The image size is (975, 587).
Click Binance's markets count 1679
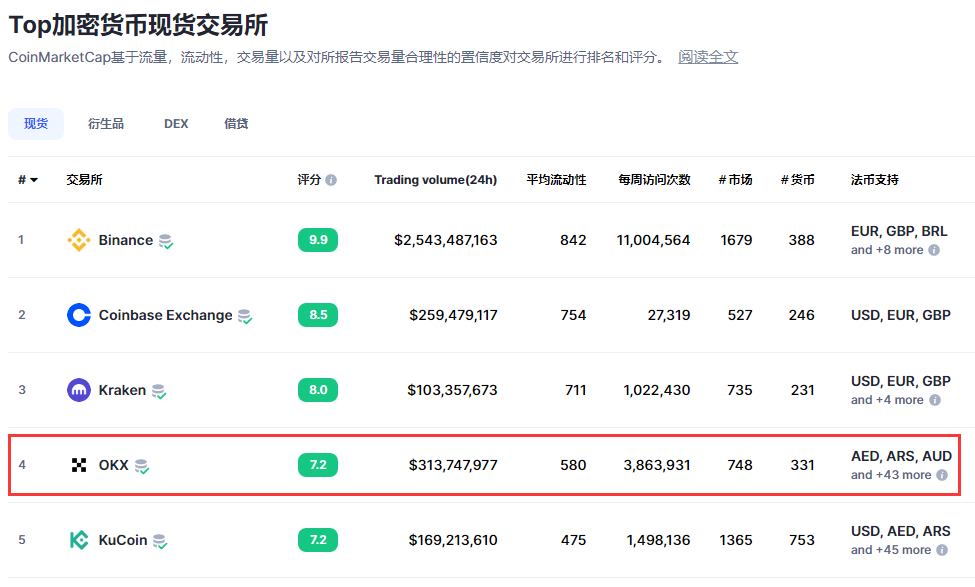(736, 240)
